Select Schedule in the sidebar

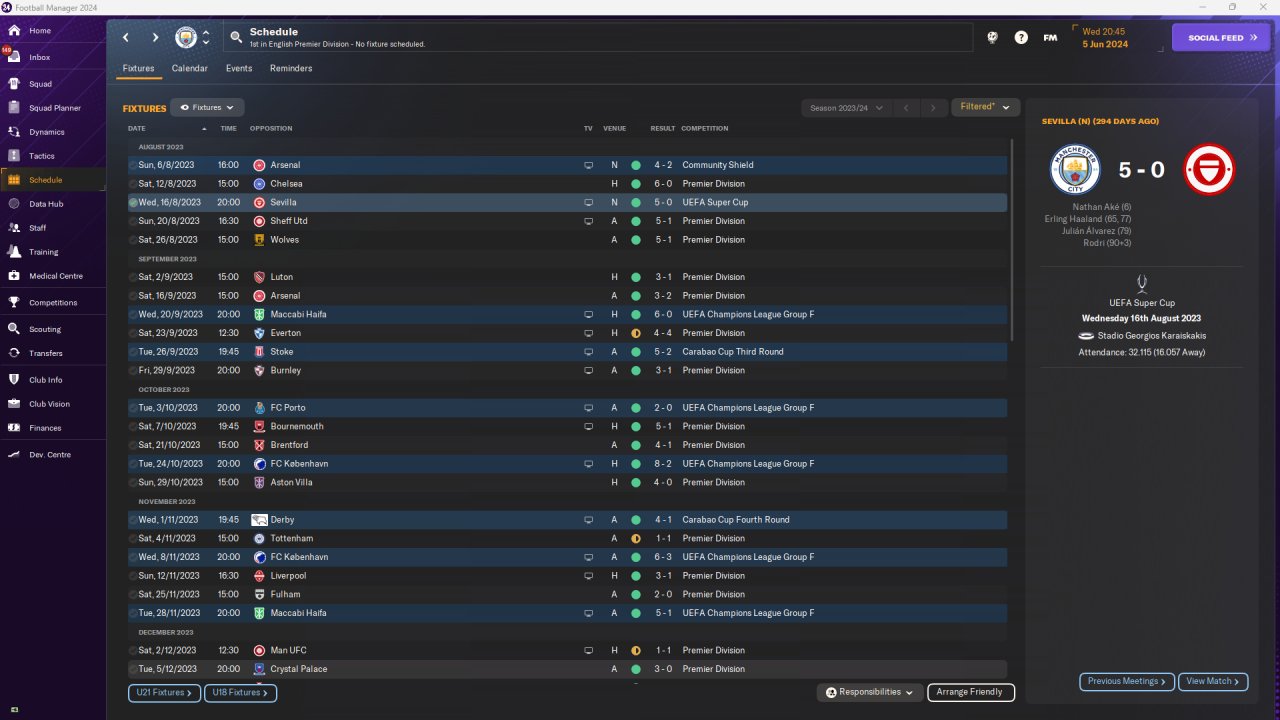point(53,180)
